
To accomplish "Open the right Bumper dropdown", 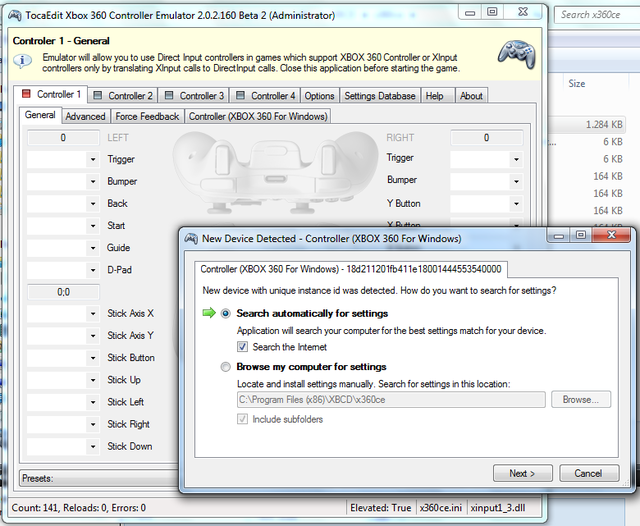I will 516,181.
